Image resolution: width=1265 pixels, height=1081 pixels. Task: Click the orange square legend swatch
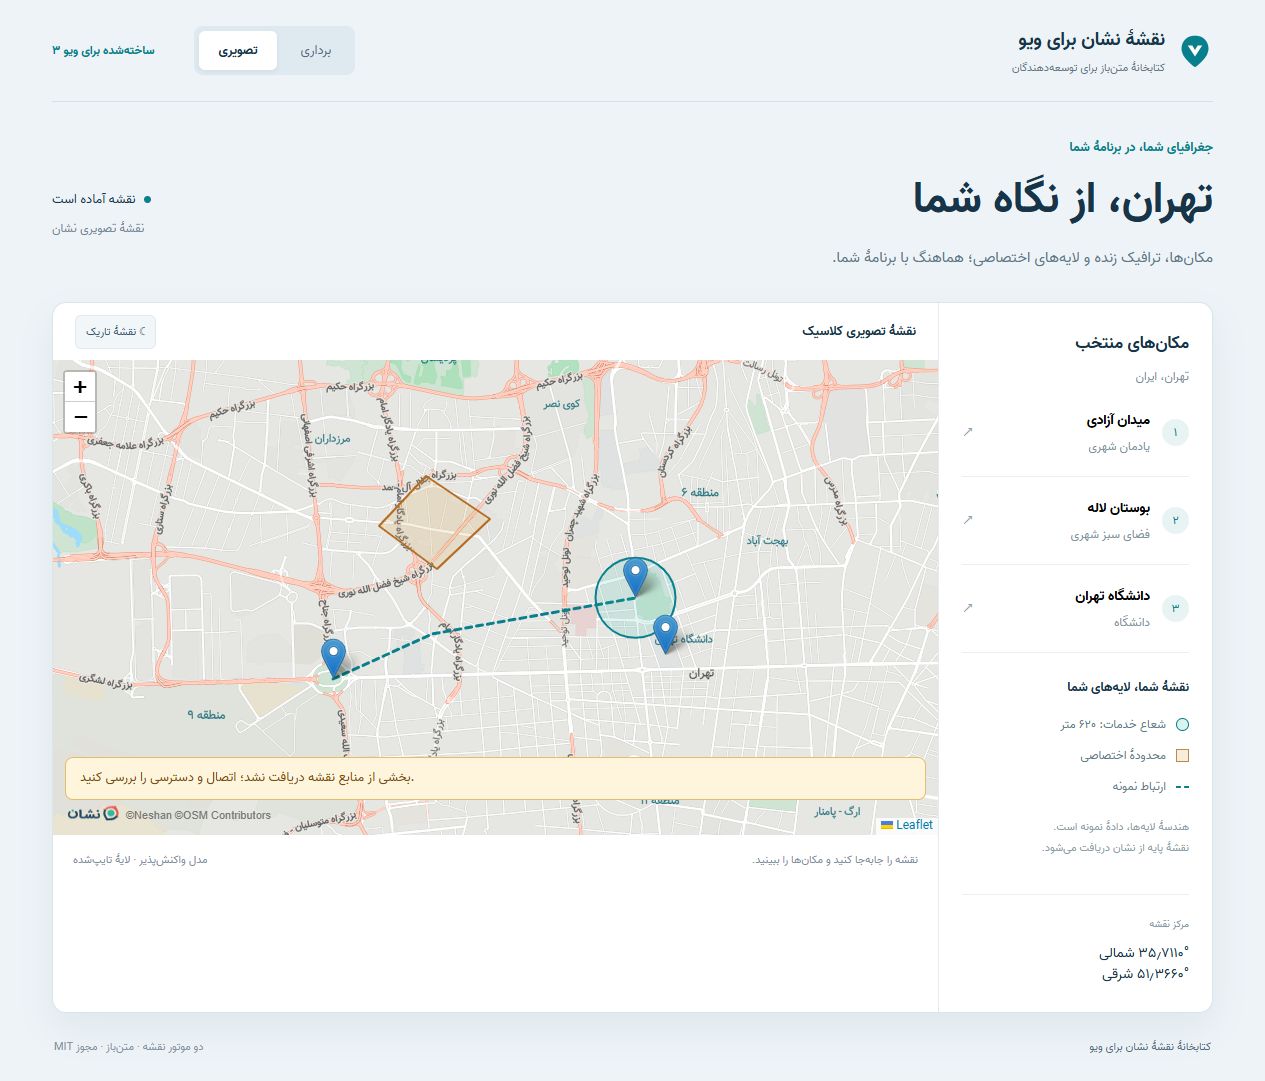[x=1183, y=756]
